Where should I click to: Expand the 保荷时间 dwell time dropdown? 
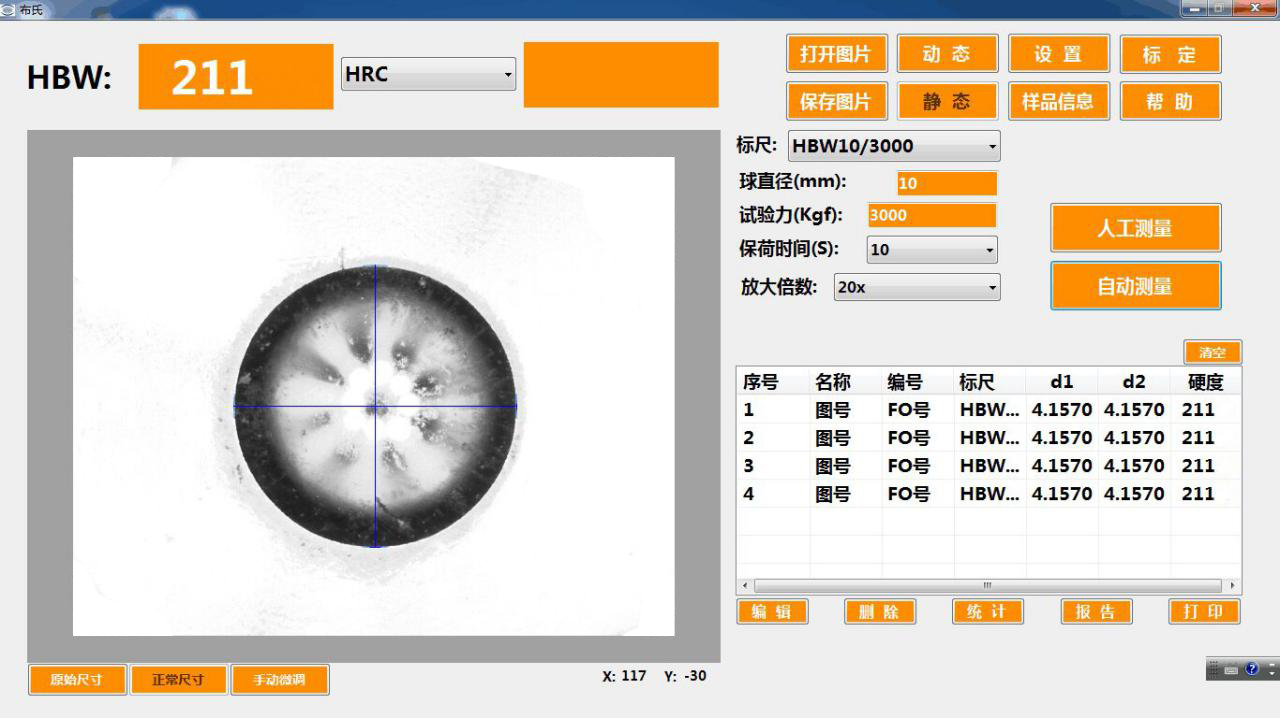932,250
